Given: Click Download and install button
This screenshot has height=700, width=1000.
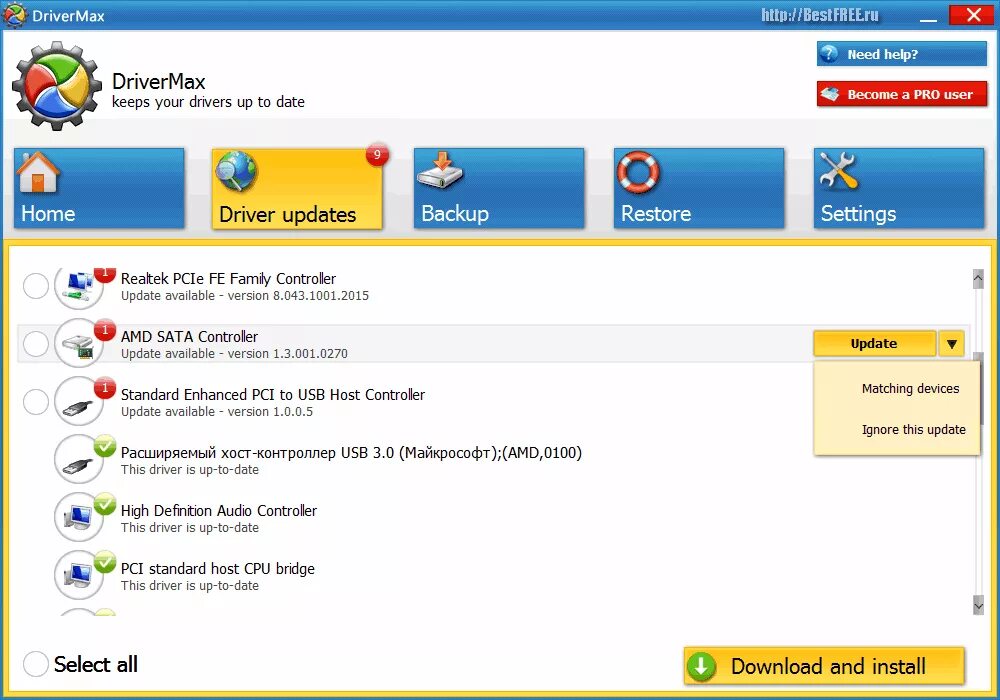Looking at the screenshot, I should pyautogui.click(x=825, y=666).
